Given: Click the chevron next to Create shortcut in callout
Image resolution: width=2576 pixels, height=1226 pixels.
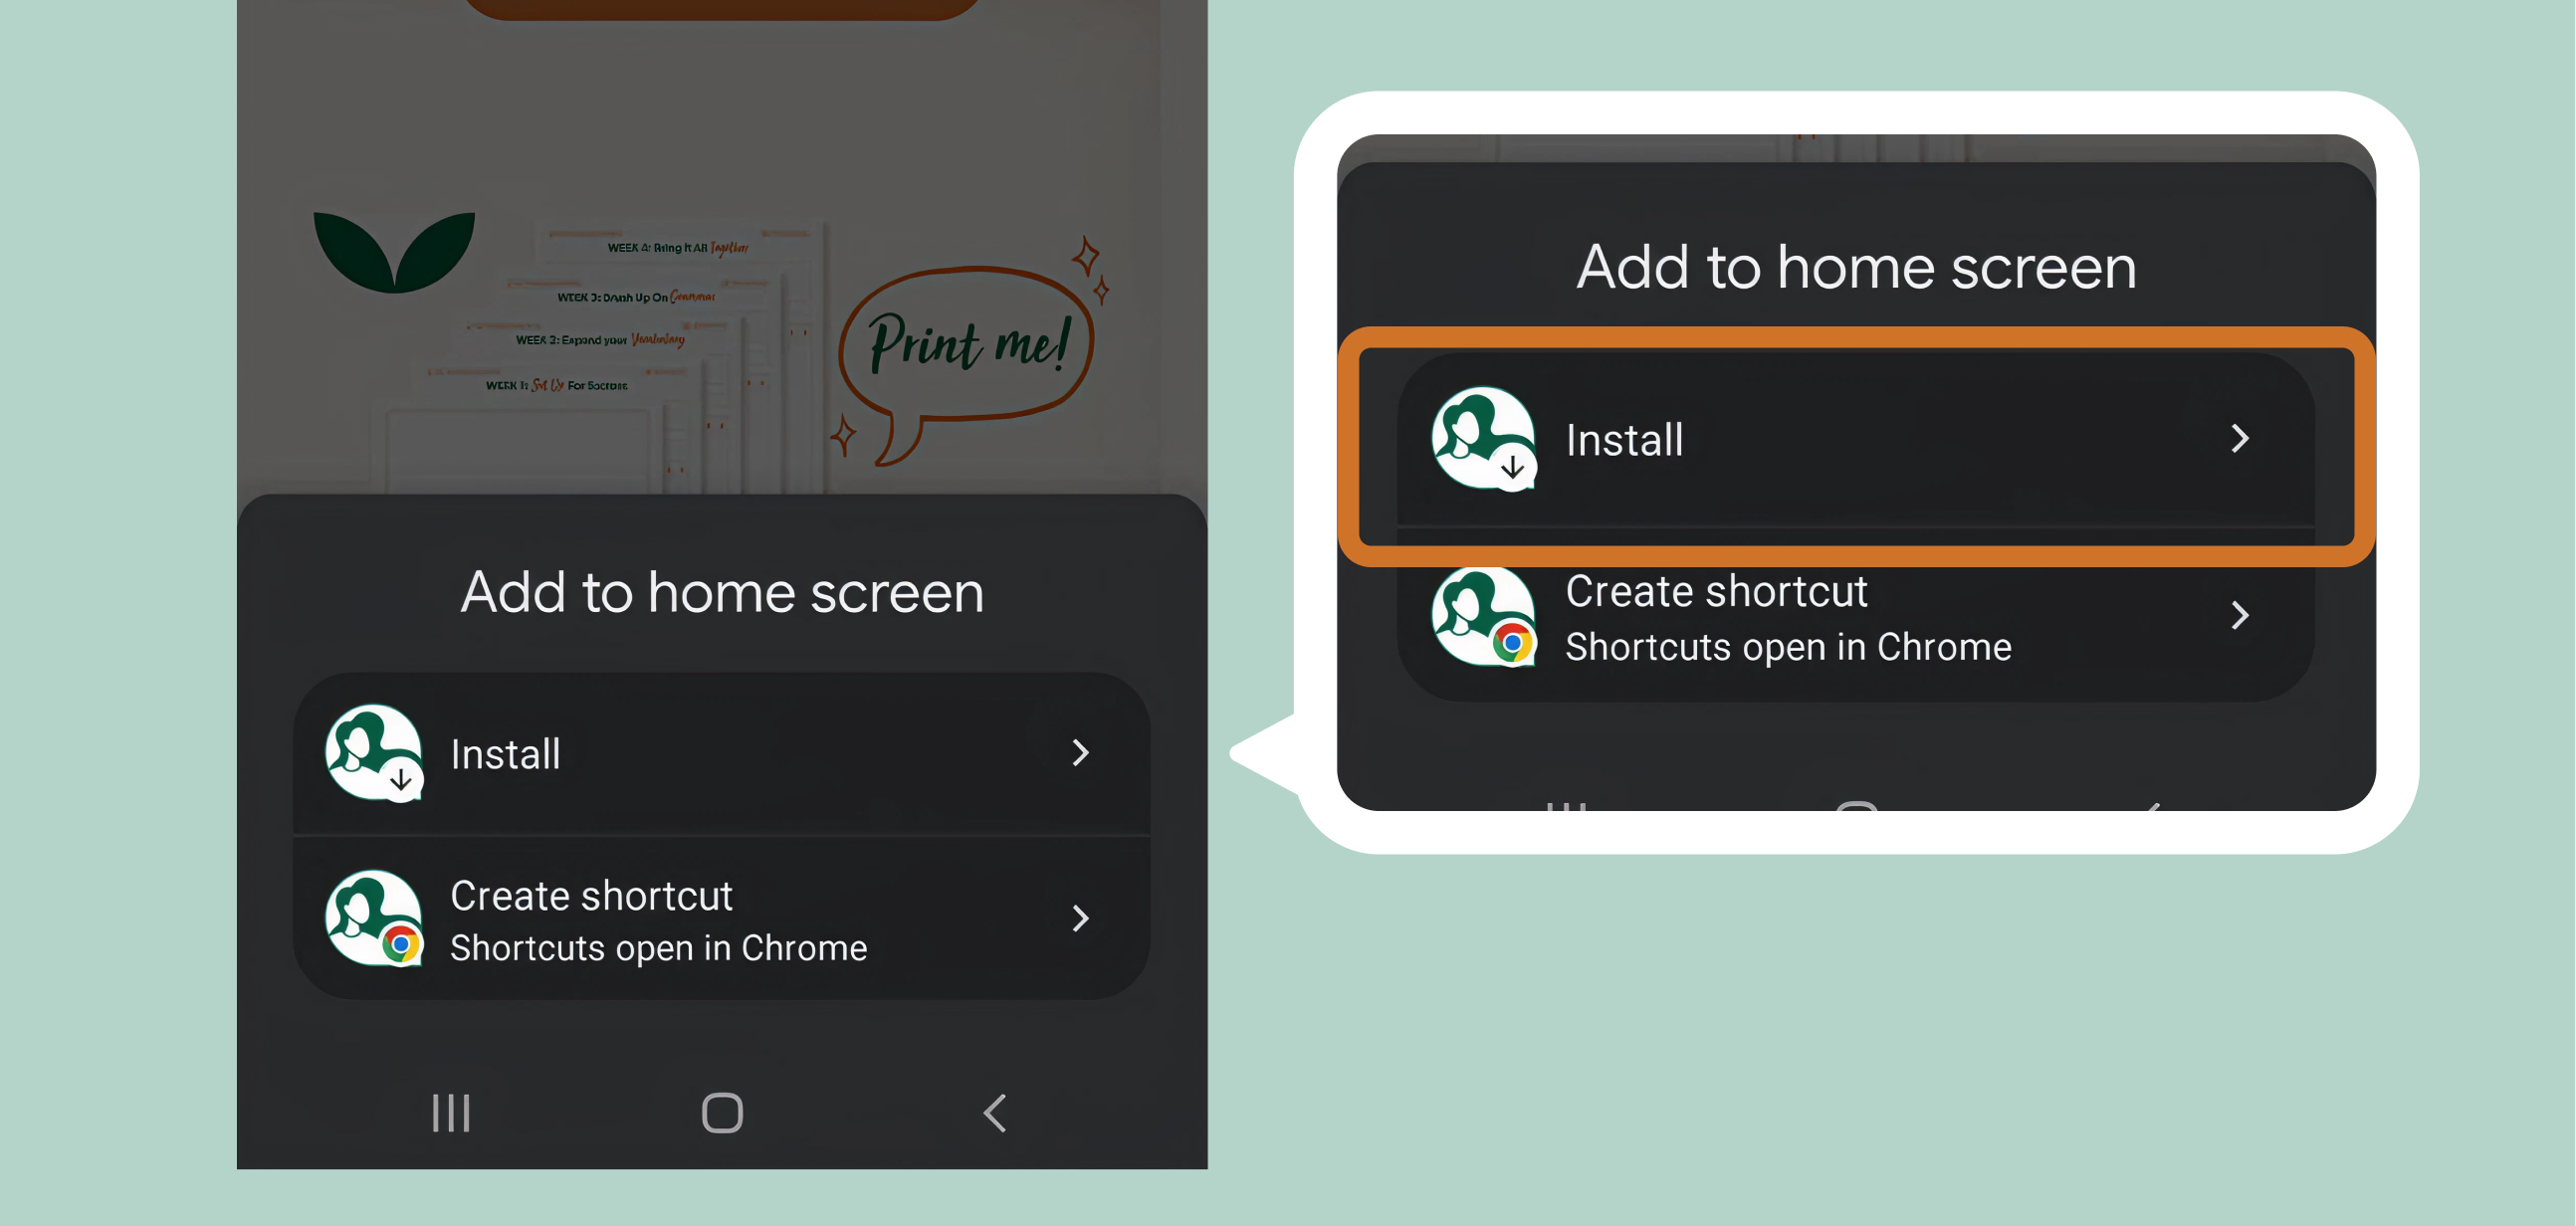Looking at the screenshot, I should (x=2240, y=616).
